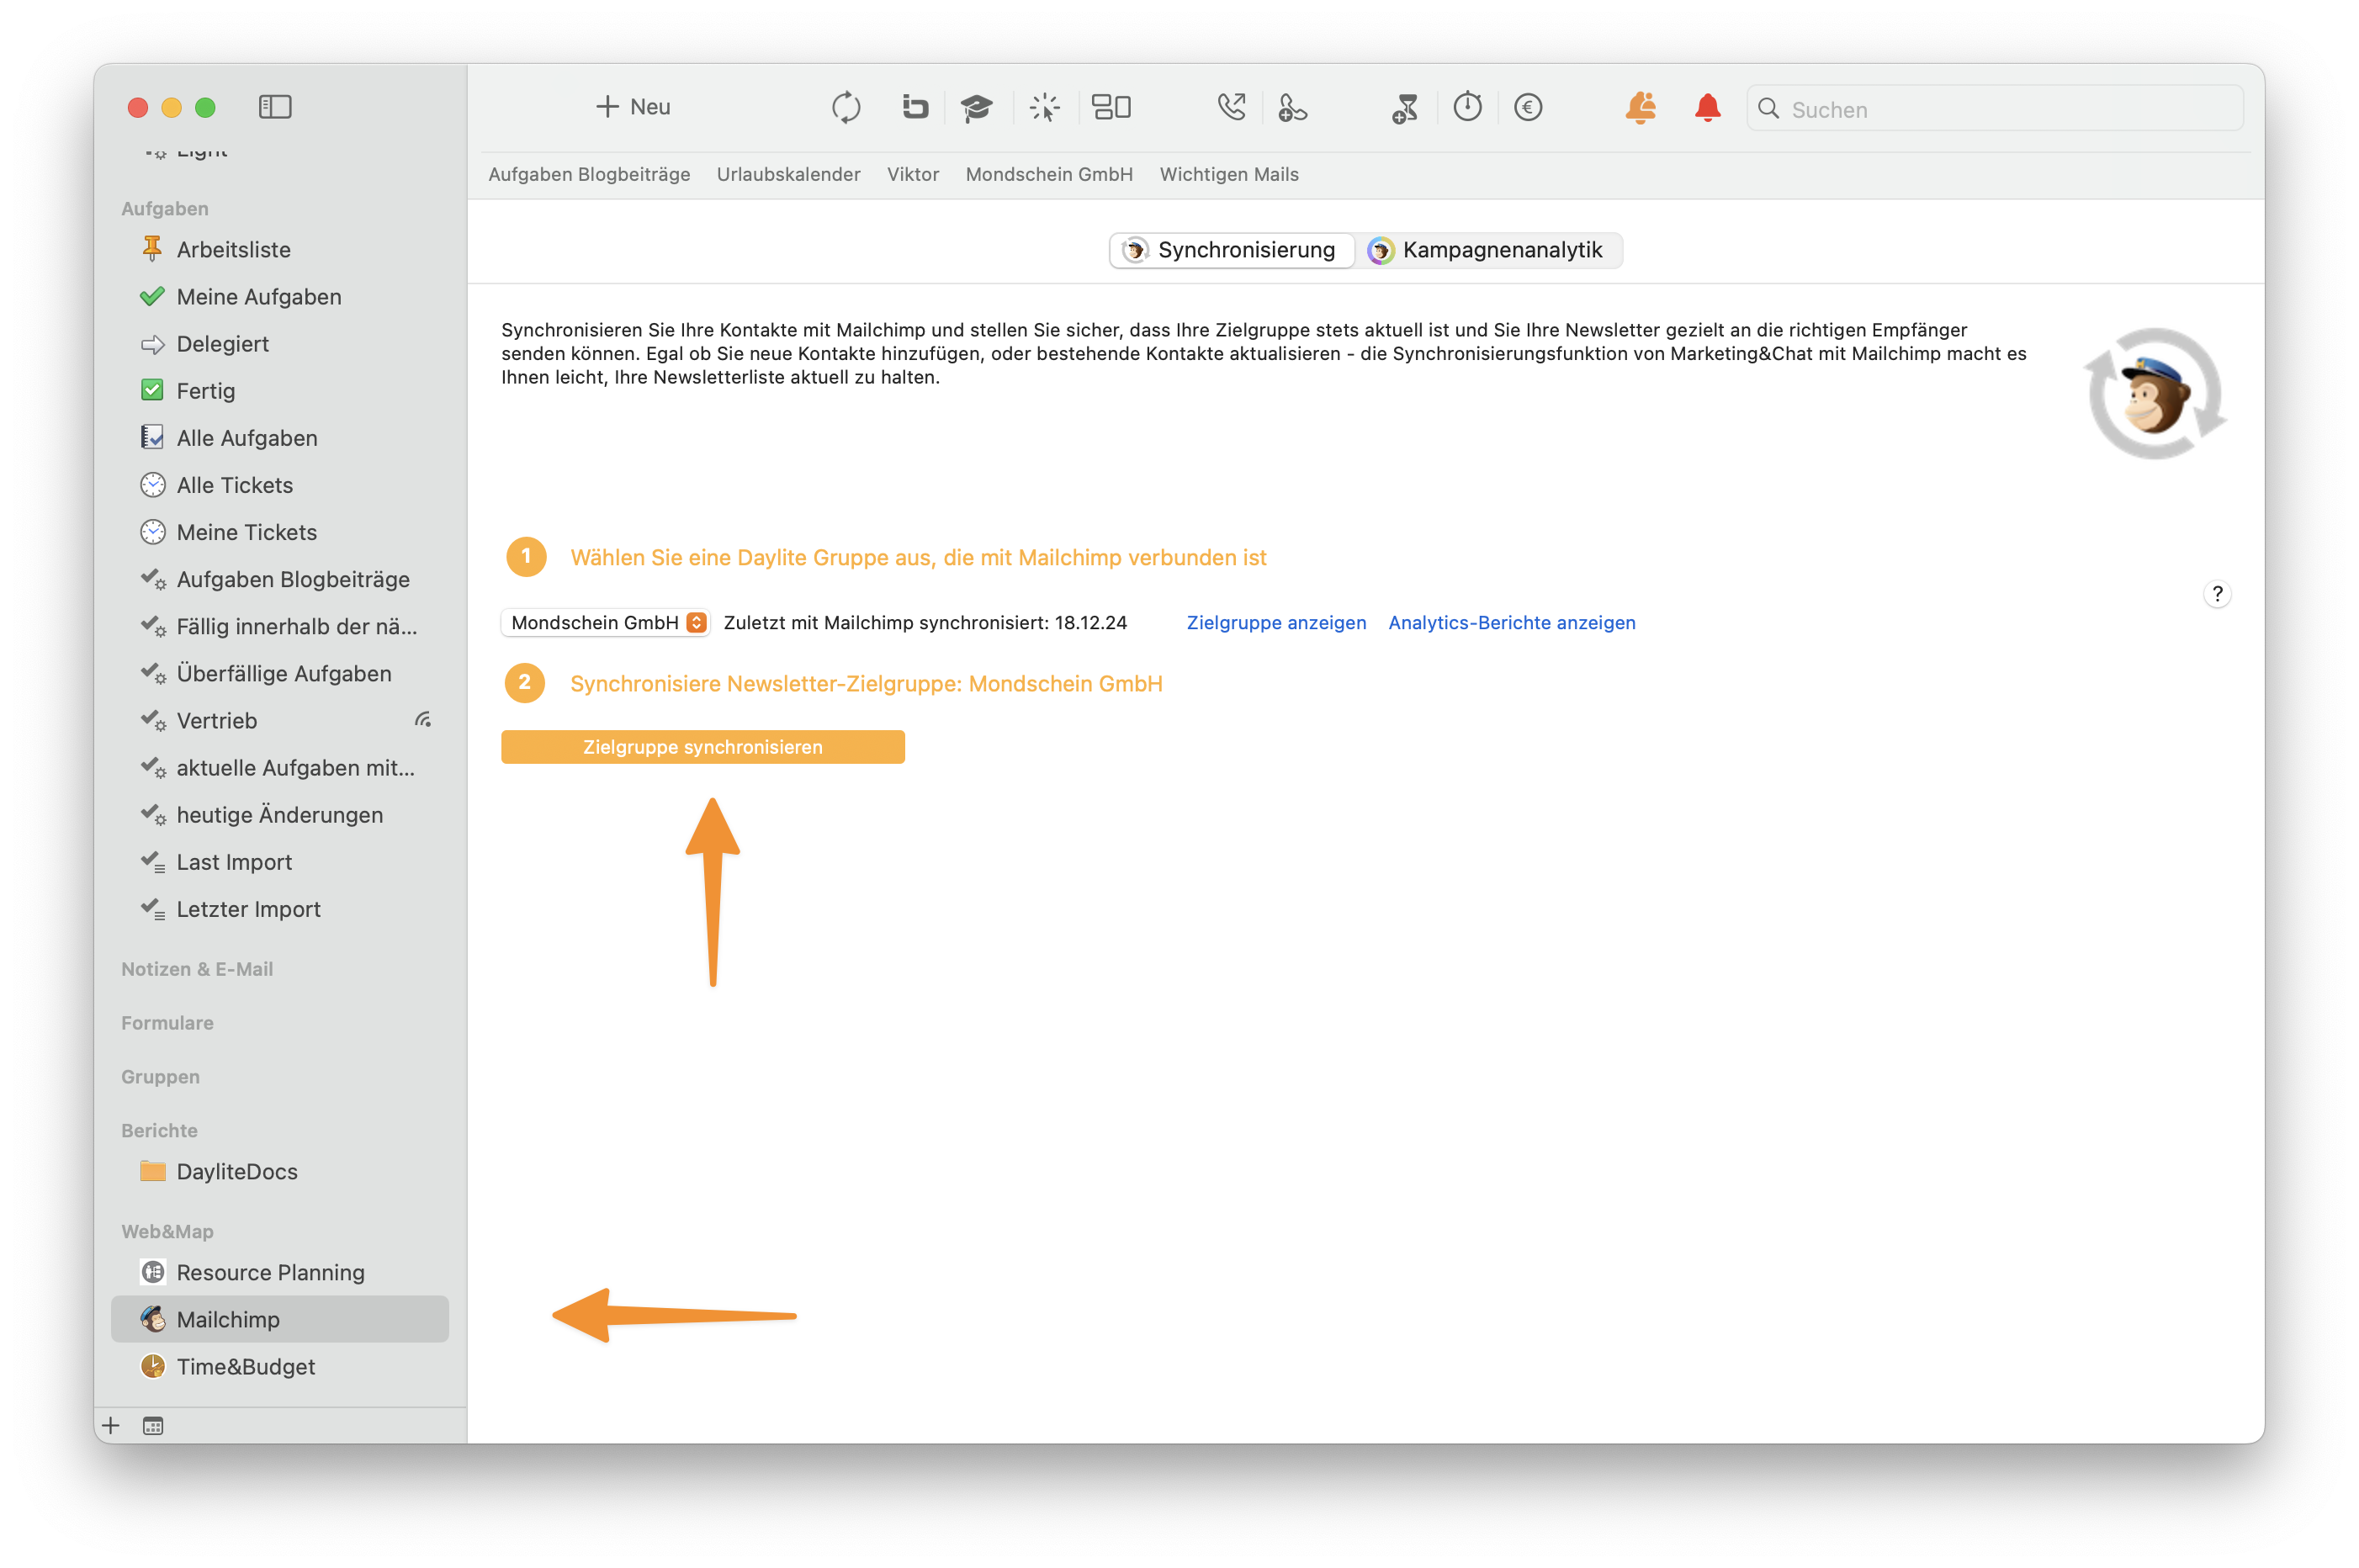
Task: Open Last Import list
Action: click(x=280, y=862)
